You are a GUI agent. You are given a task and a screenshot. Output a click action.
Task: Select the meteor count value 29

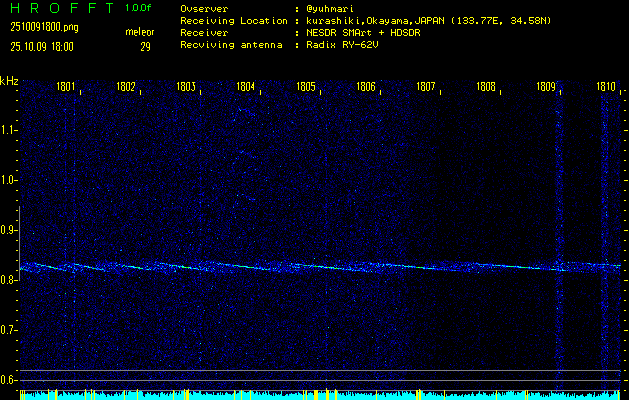tap(145, 46)
